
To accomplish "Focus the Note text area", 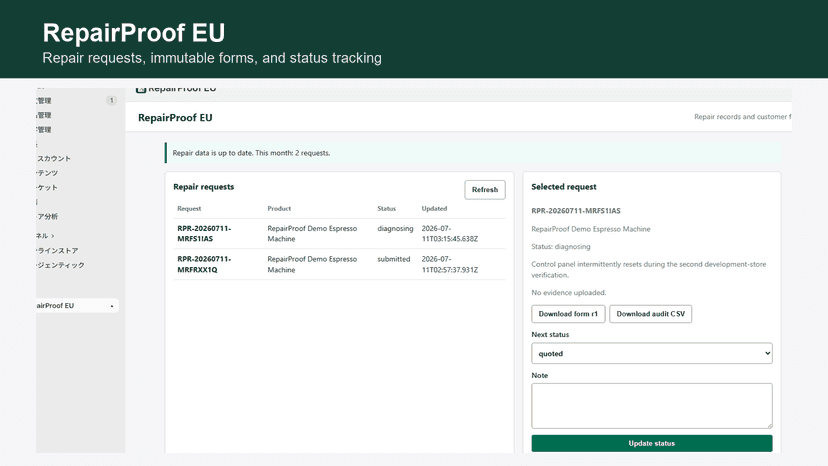I will click(652, 406).
